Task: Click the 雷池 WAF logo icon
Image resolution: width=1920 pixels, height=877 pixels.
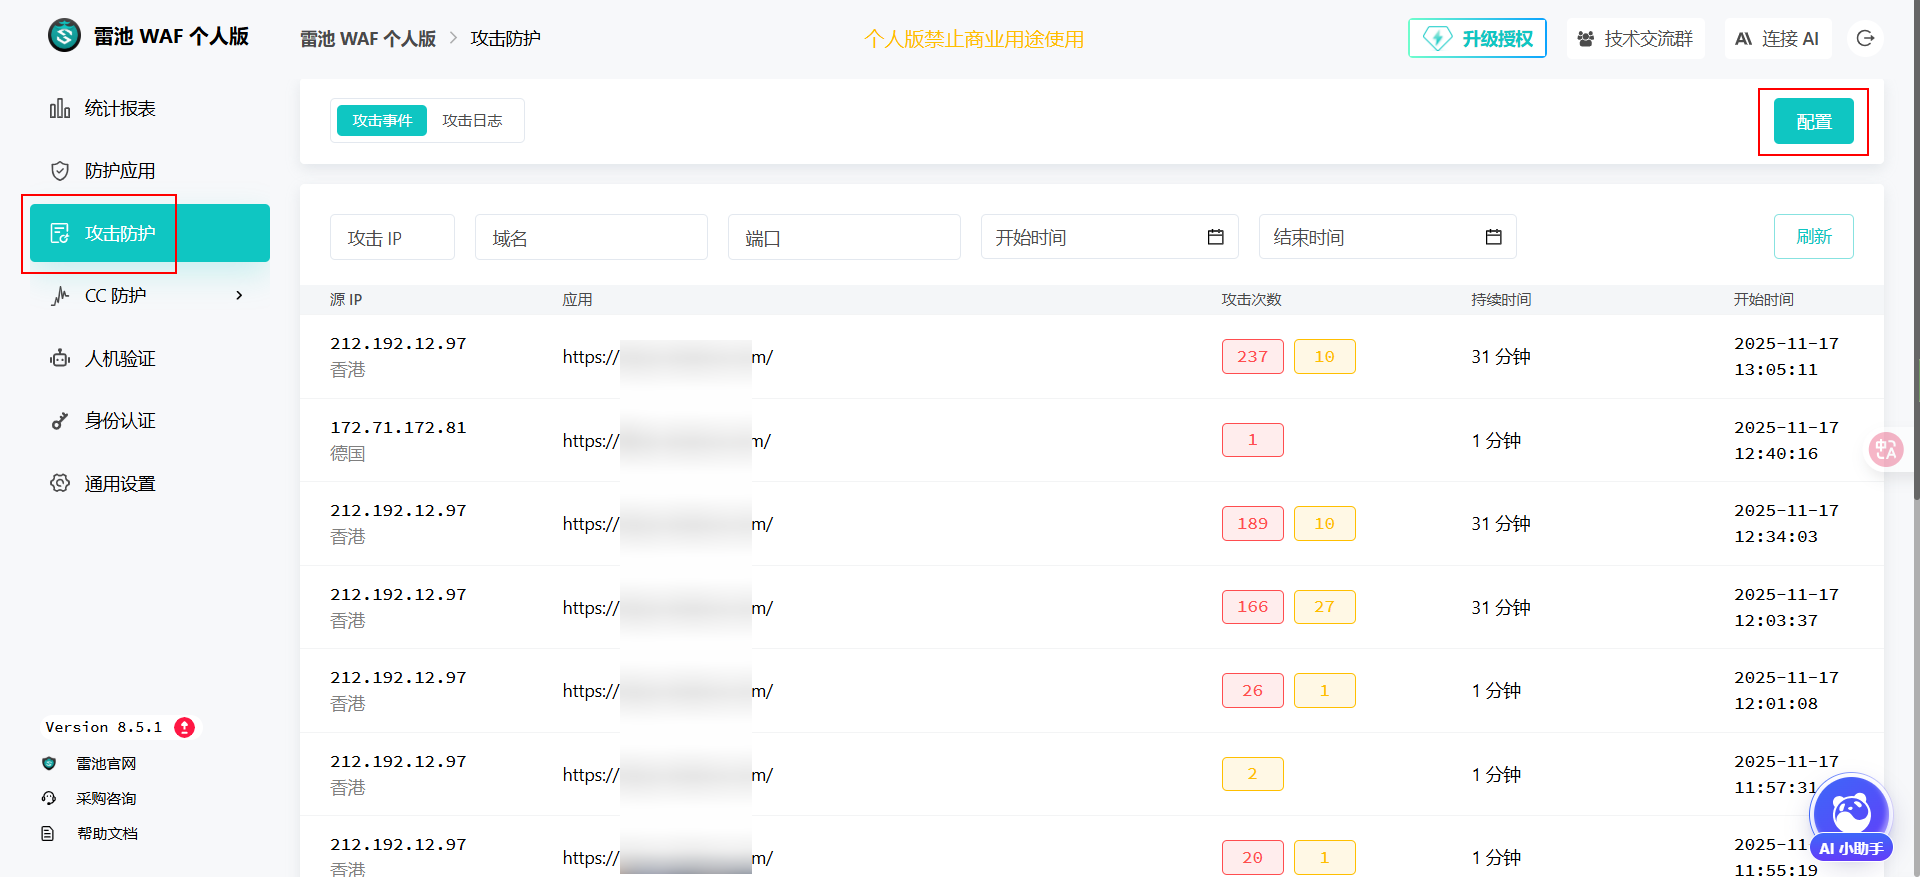Action: (x=64, y=36)
